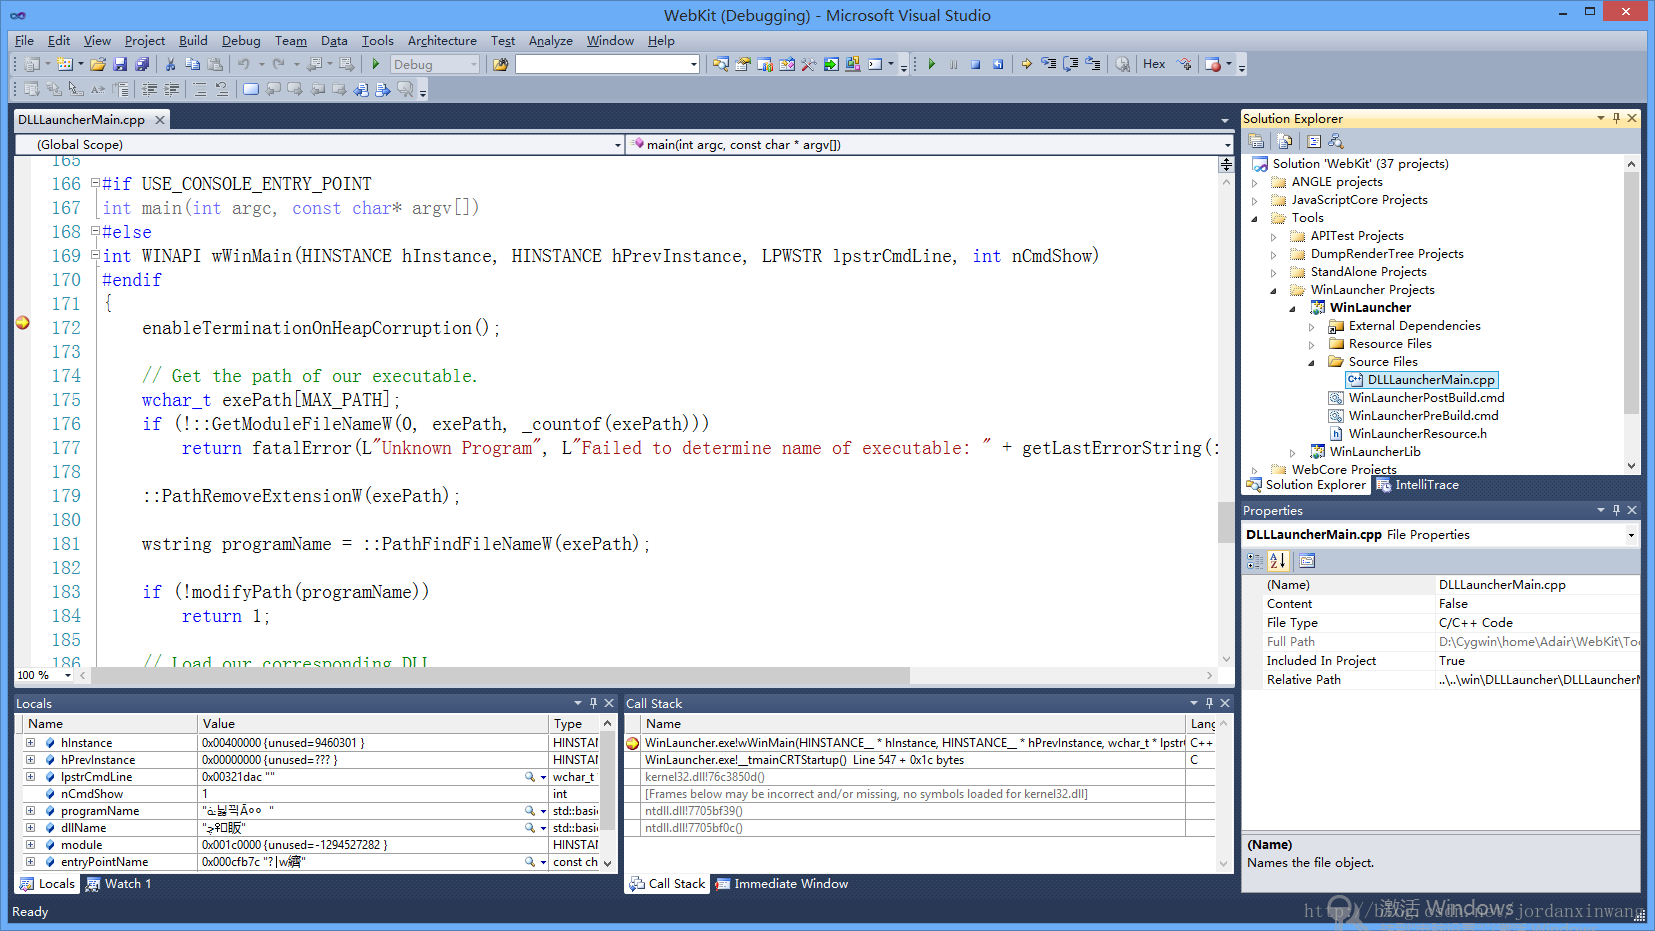Switch to the Immediate Window tab

click(x=781, y=884)
